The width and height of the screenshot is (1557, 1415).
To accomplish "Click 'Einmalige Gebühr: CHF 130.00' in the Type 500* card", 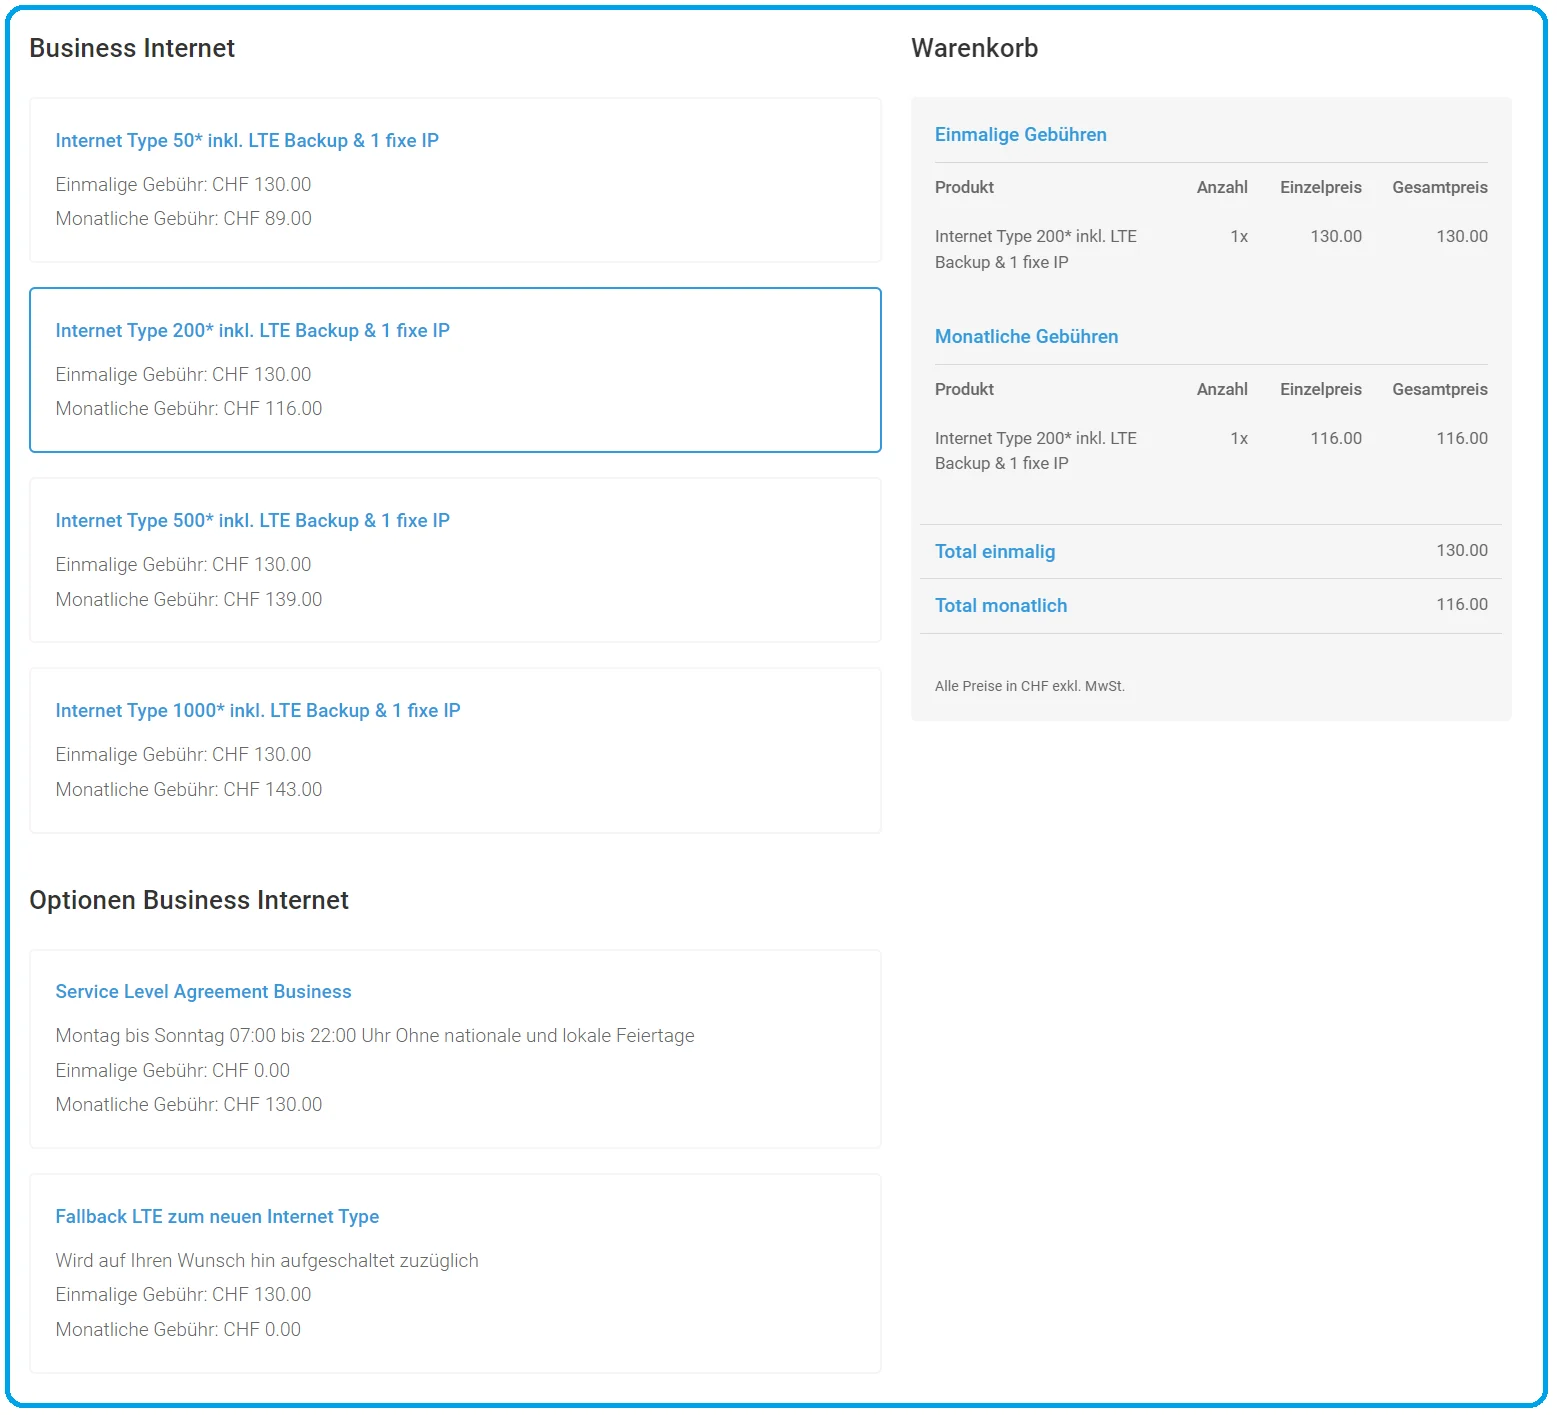I will 184,565.
